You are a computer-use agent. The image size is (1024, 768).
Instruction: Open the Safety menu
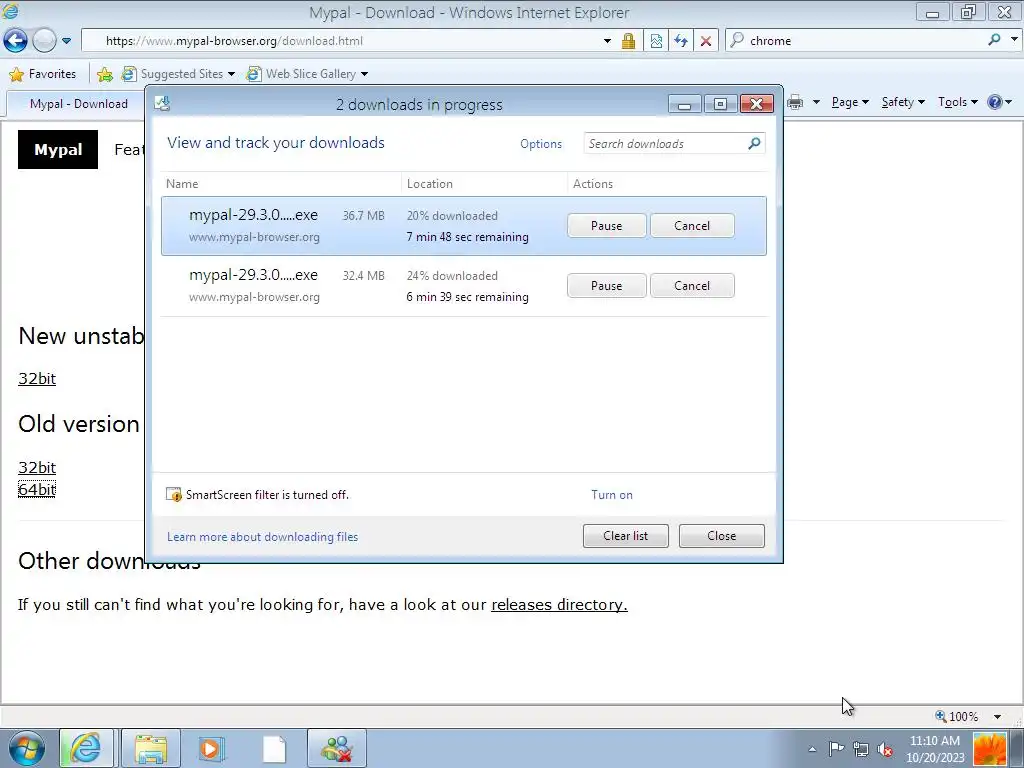coord(903,102)
